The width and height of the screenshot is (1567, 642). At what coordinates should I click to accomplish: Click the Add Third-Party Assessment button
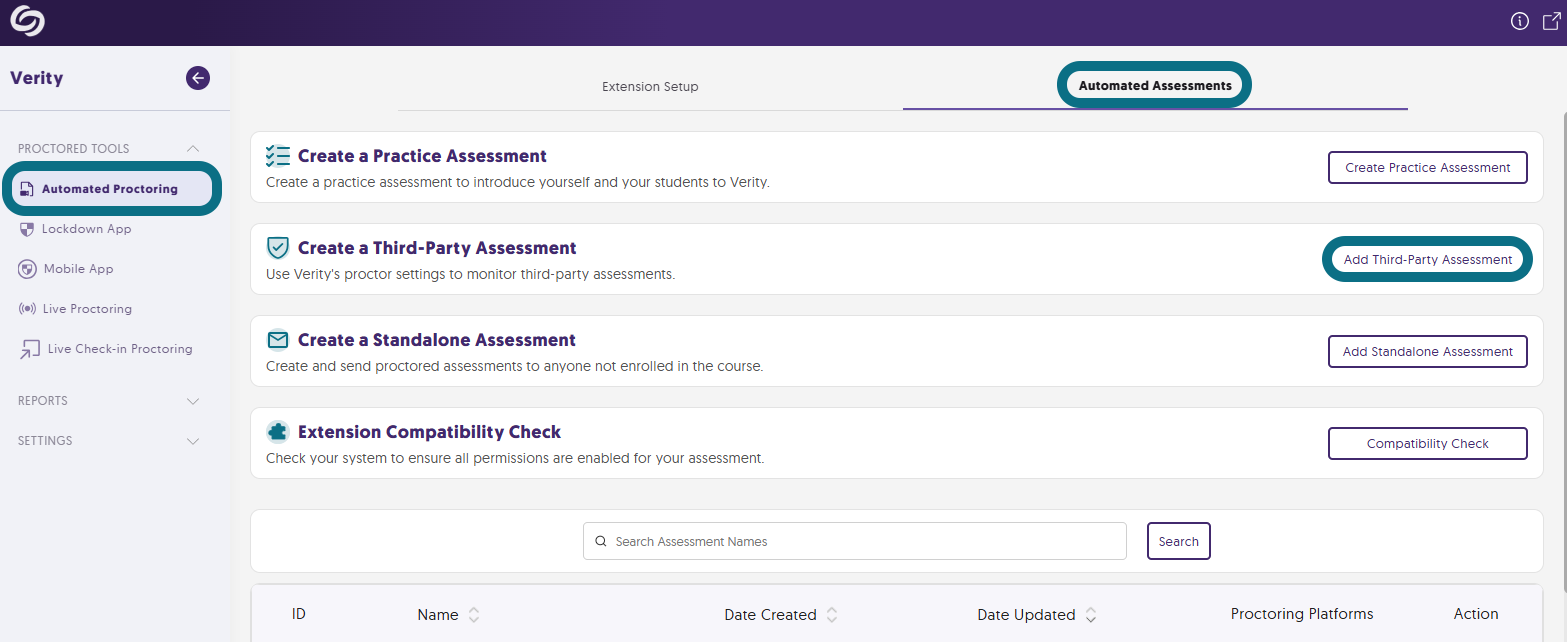tap(1427, 259)
